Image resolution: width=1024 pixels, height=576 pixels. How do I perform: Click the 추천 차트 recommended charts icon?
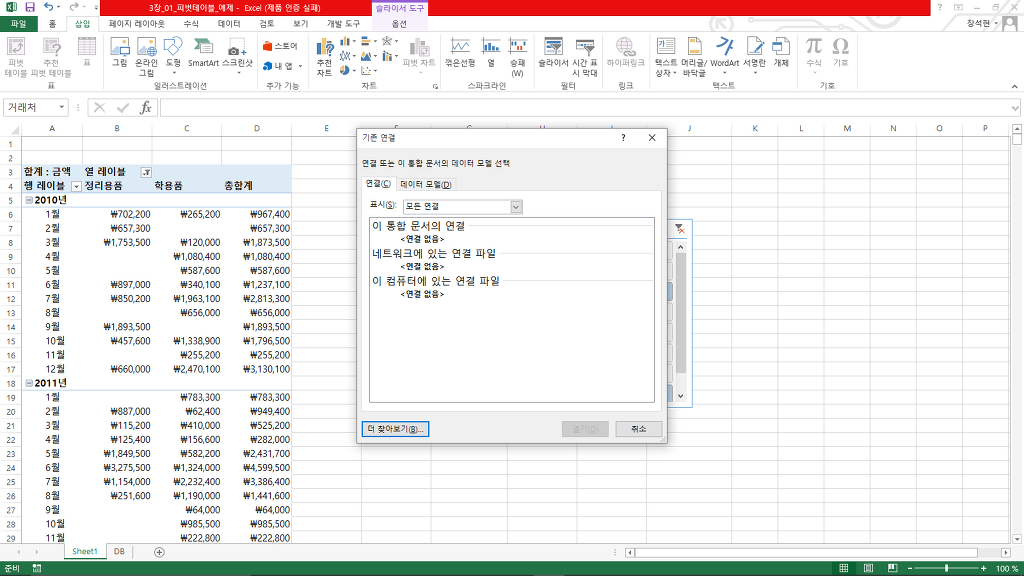click(324, 56)
